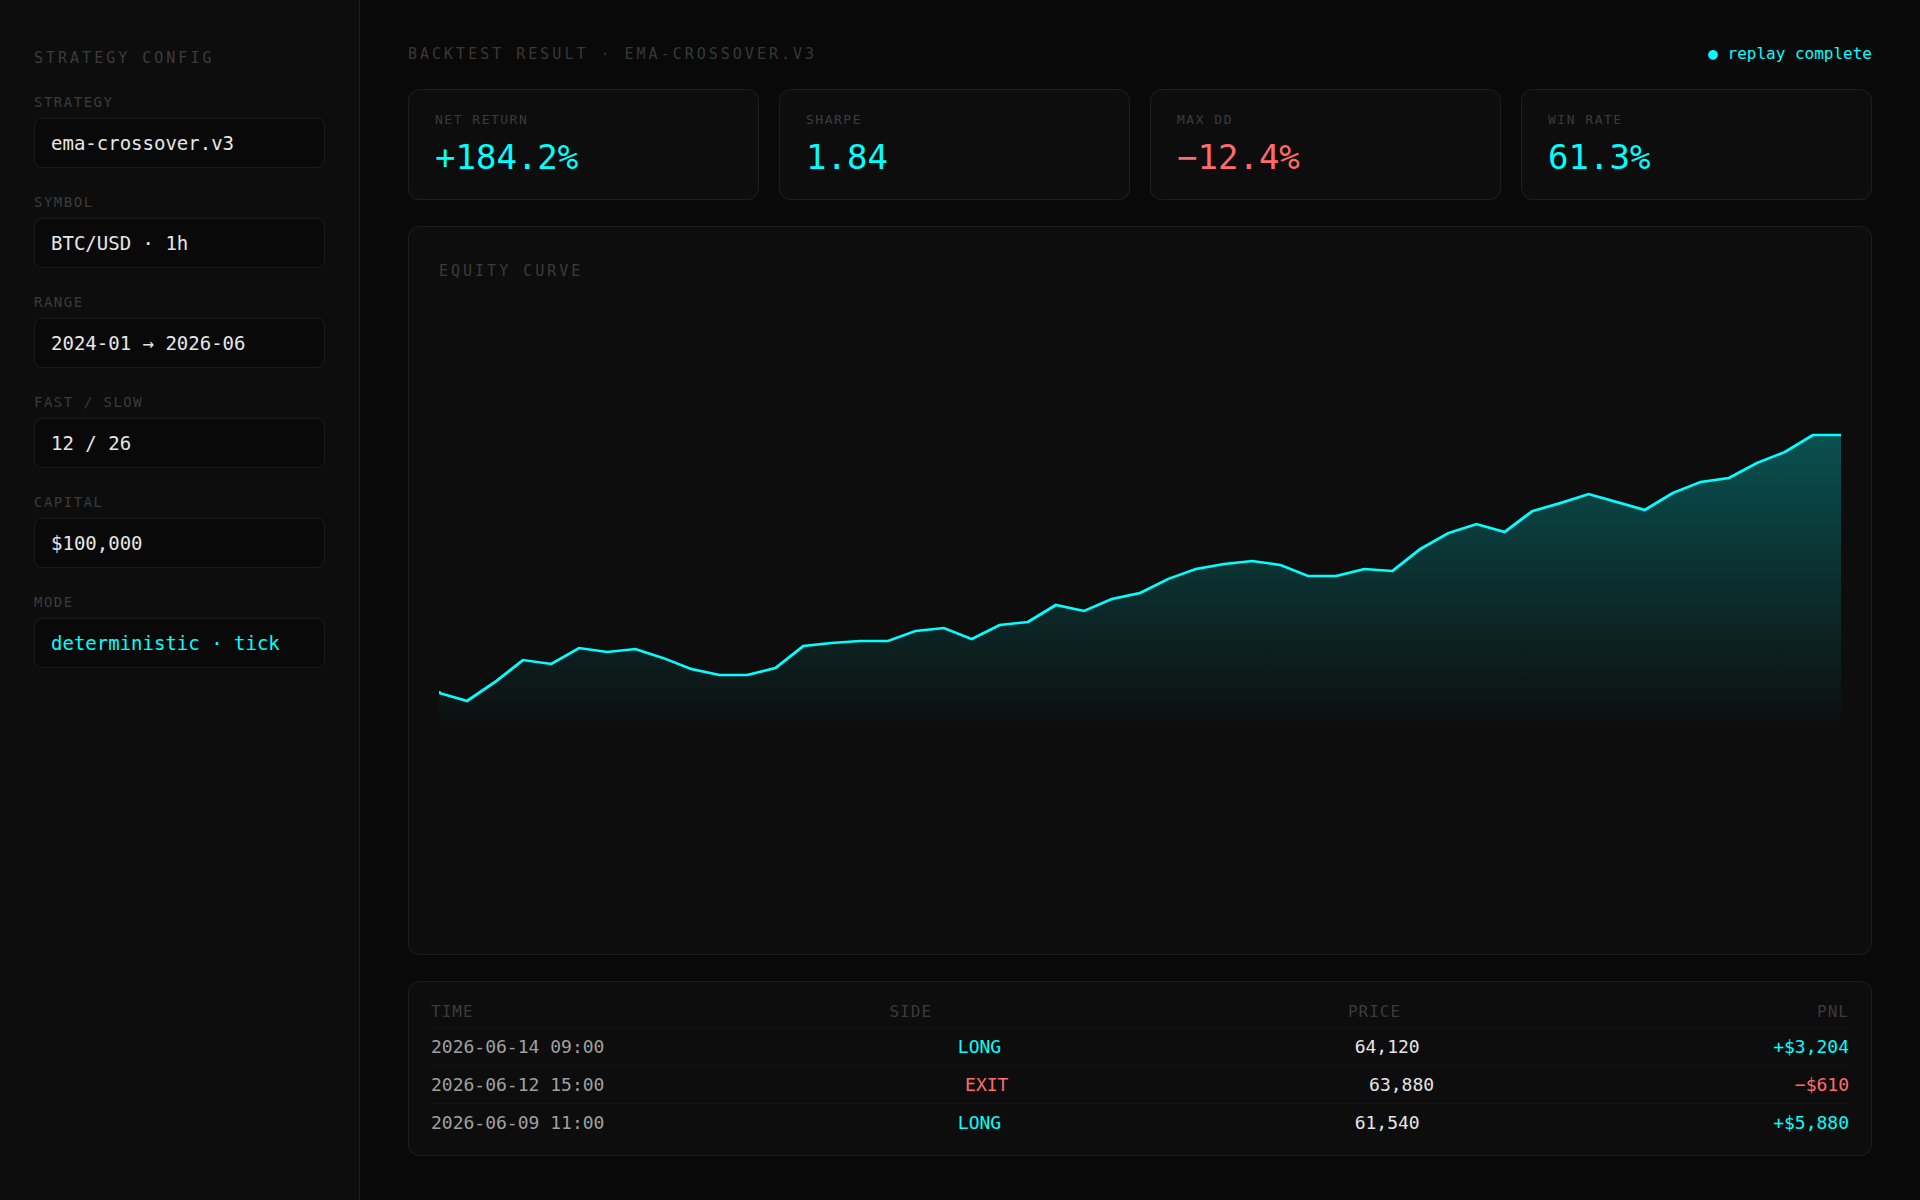Select the trade timestamp 2026-06-14 09:00
The height and width of the screenshot is (1200, 1920).
coord(517,1047)
